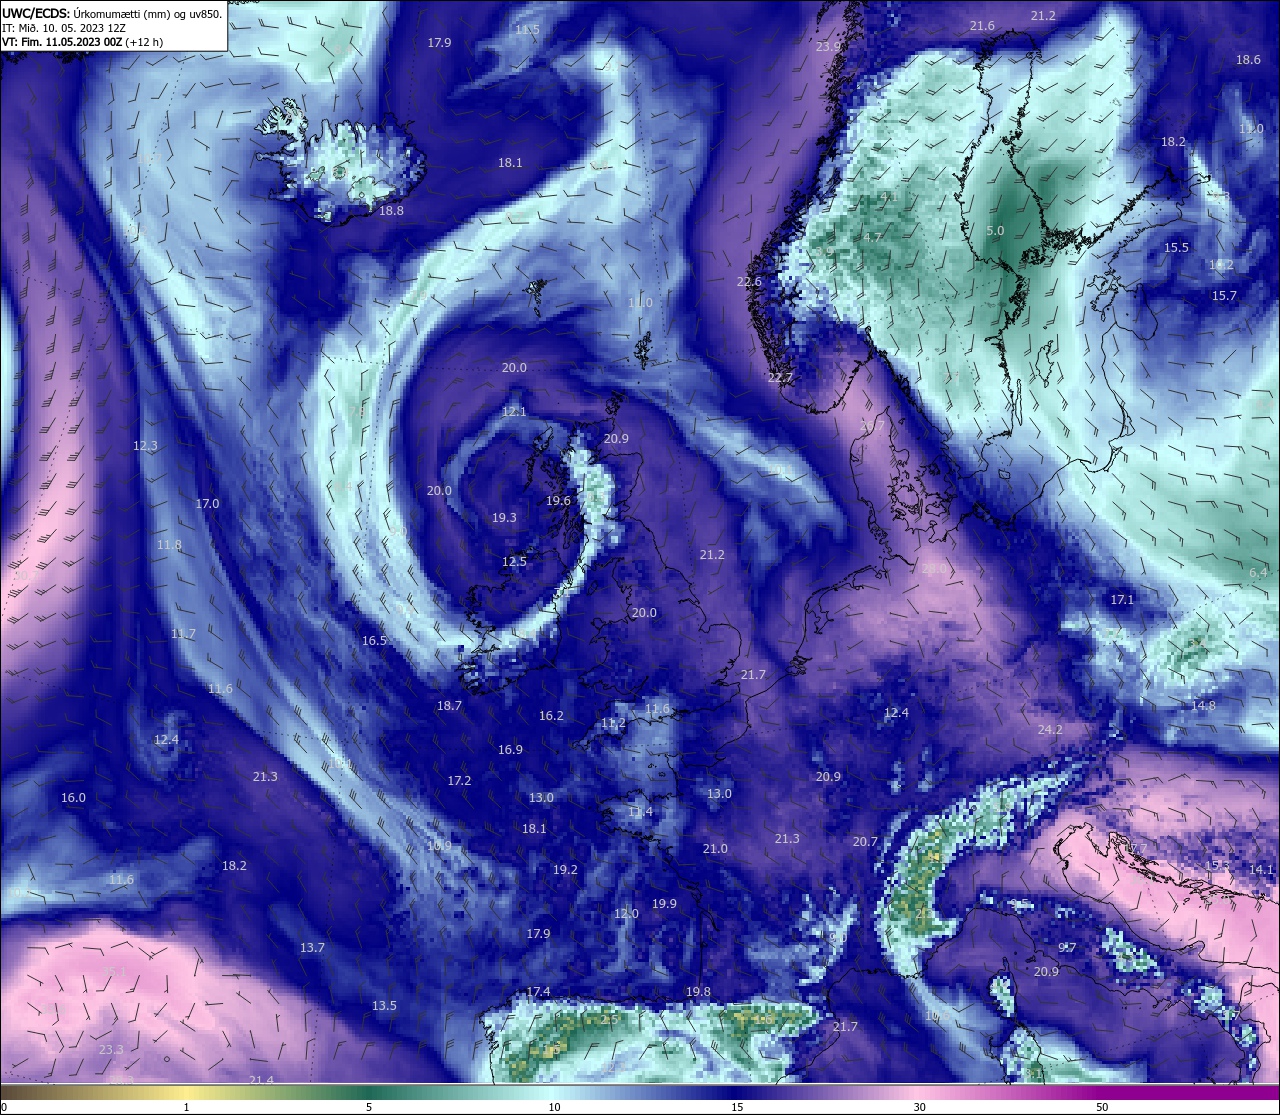
Task: Click the map value 16.9
Action: point(510,749)
